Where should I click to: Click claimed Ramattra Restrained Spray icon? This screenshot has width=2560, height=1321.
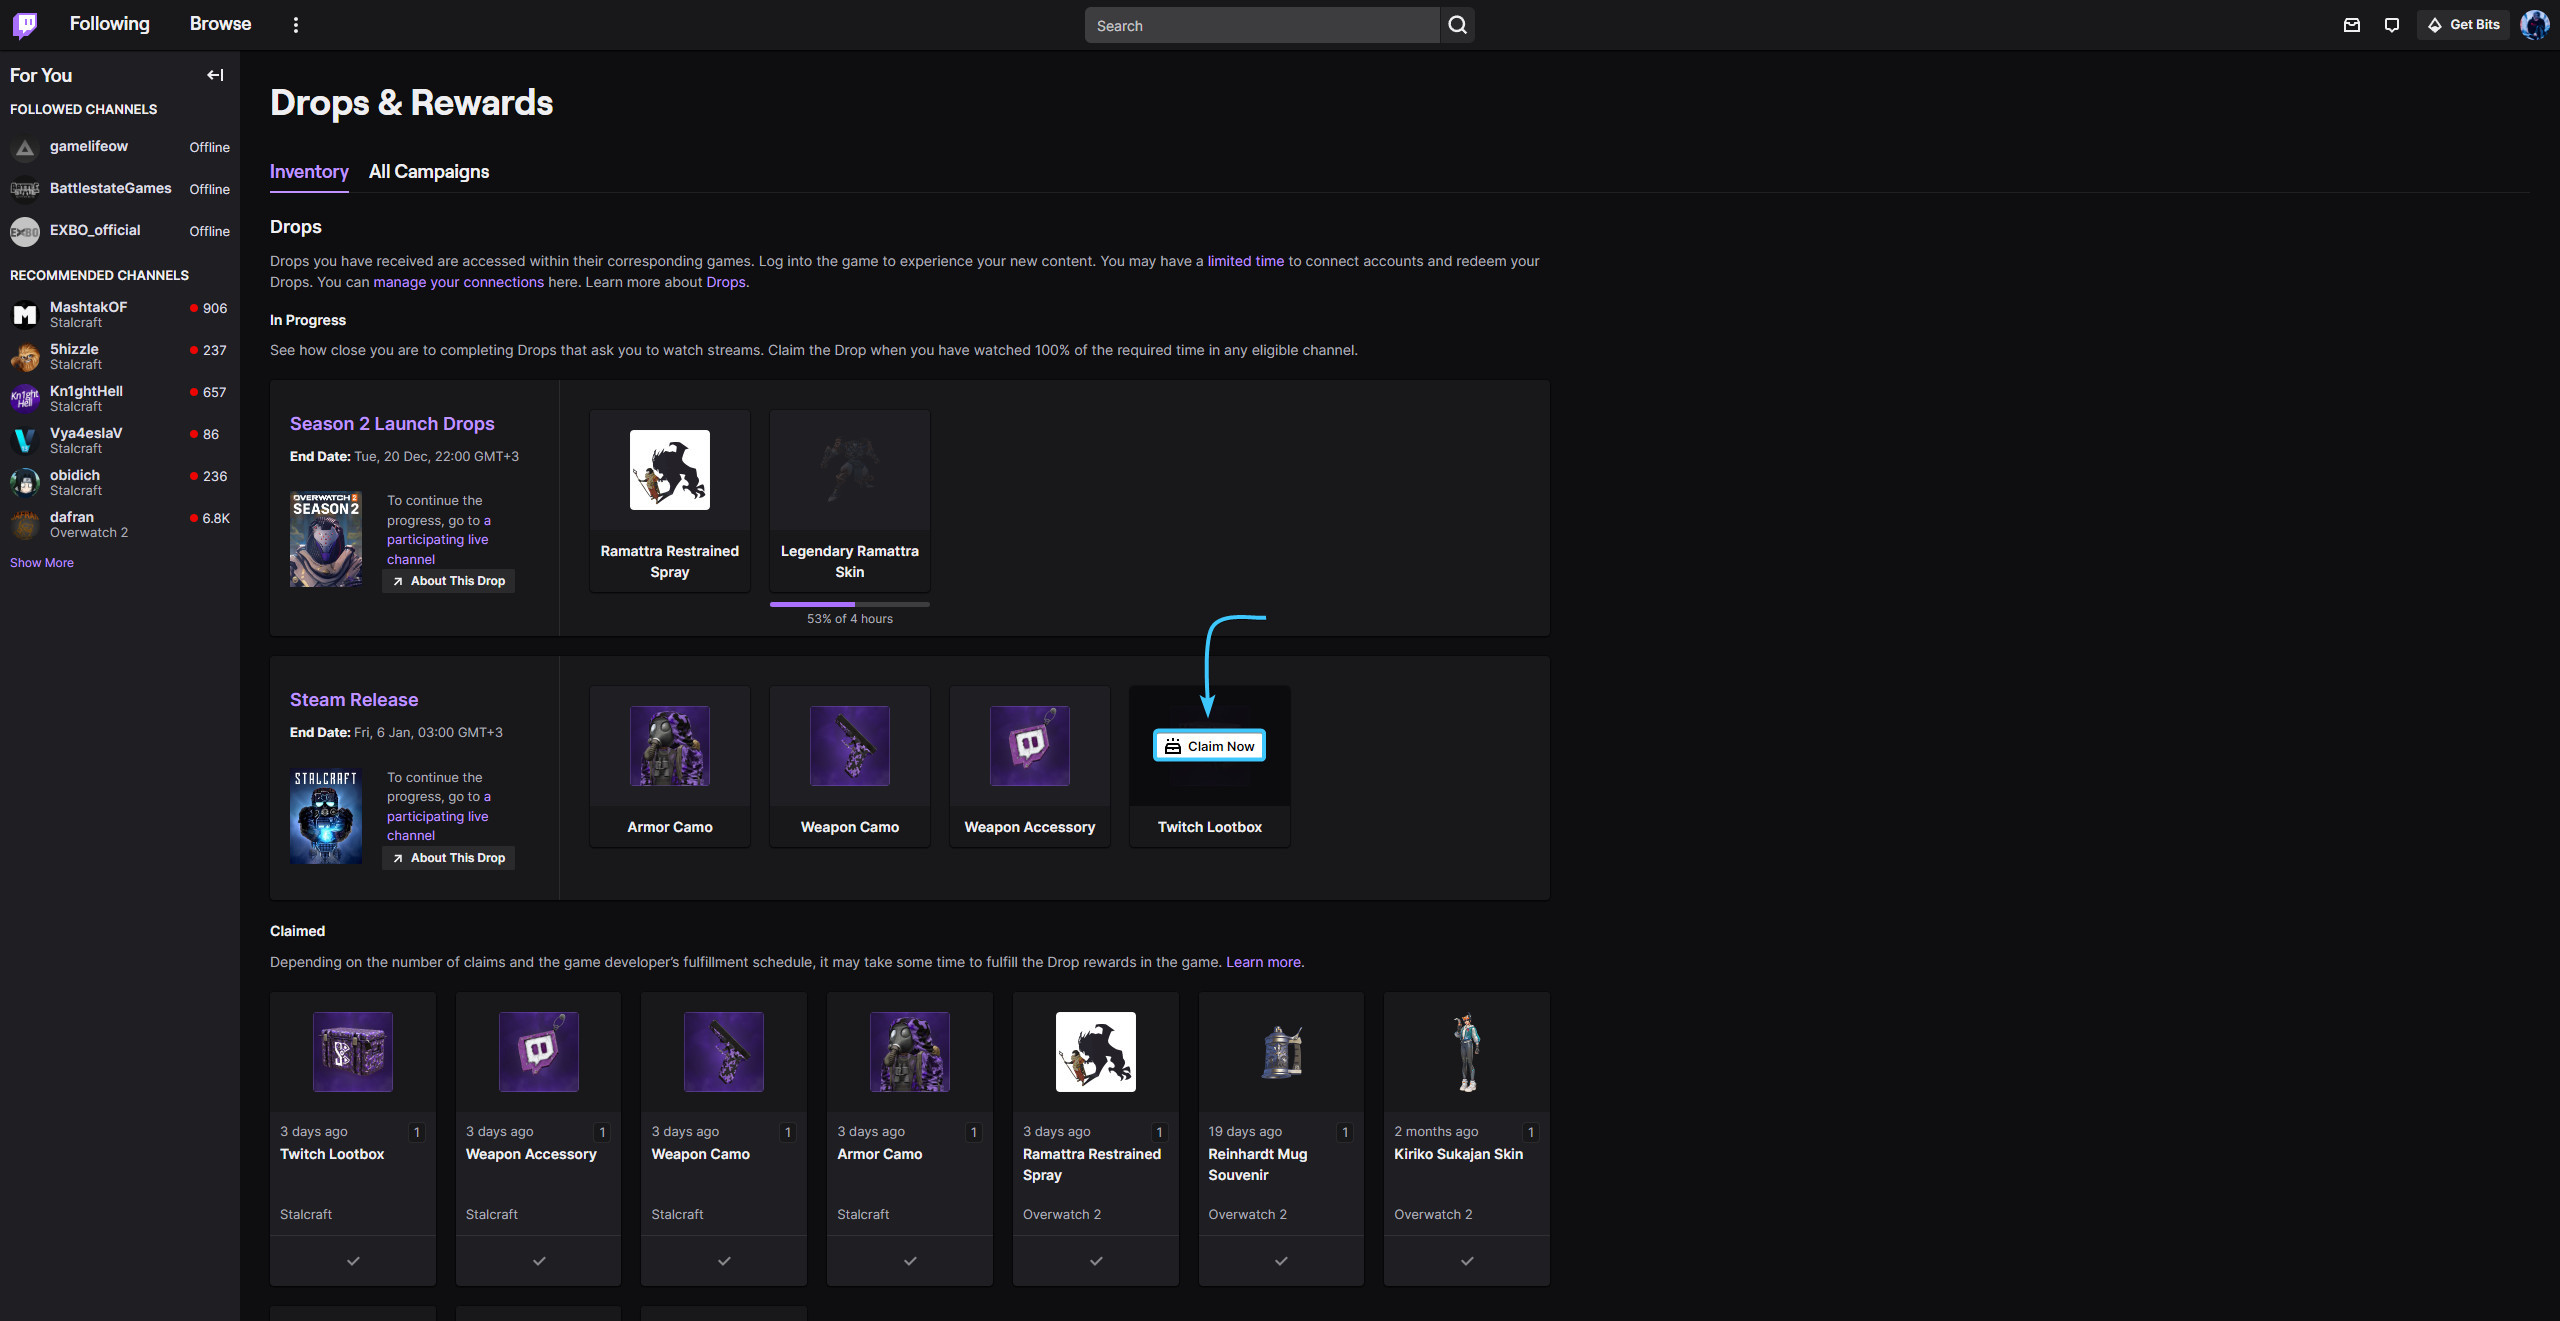1096,1052
